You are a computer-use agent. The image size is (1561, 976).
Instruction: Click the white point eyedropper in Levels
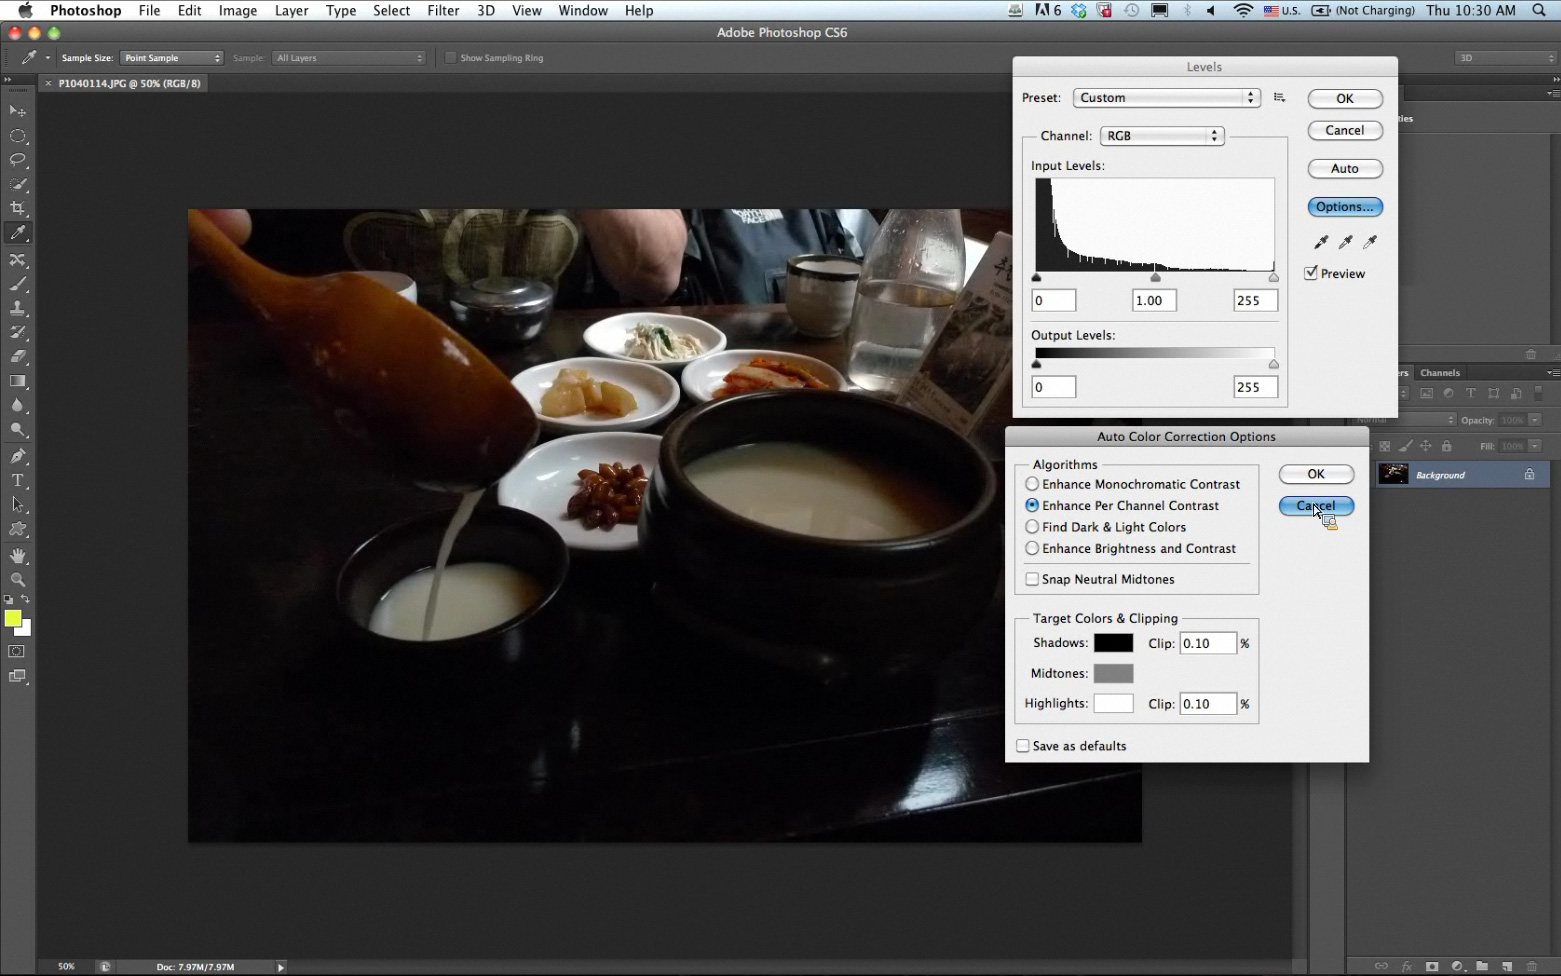[x=1370, y=242]
